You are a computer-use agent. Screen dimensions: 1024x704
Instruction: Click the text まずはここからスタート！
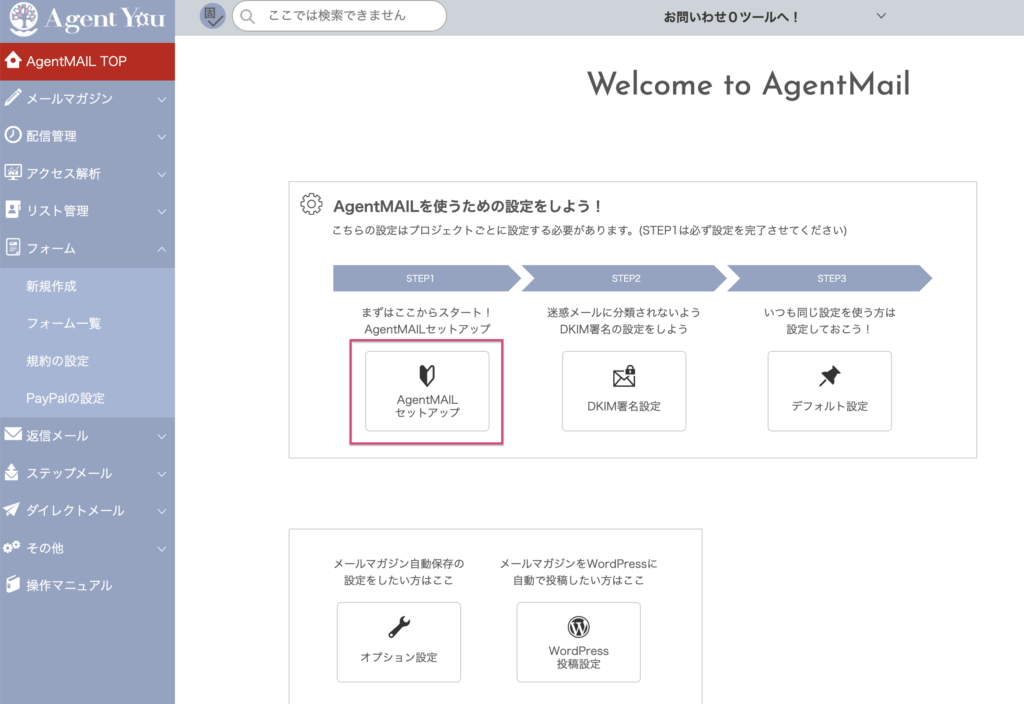(427, 312)
